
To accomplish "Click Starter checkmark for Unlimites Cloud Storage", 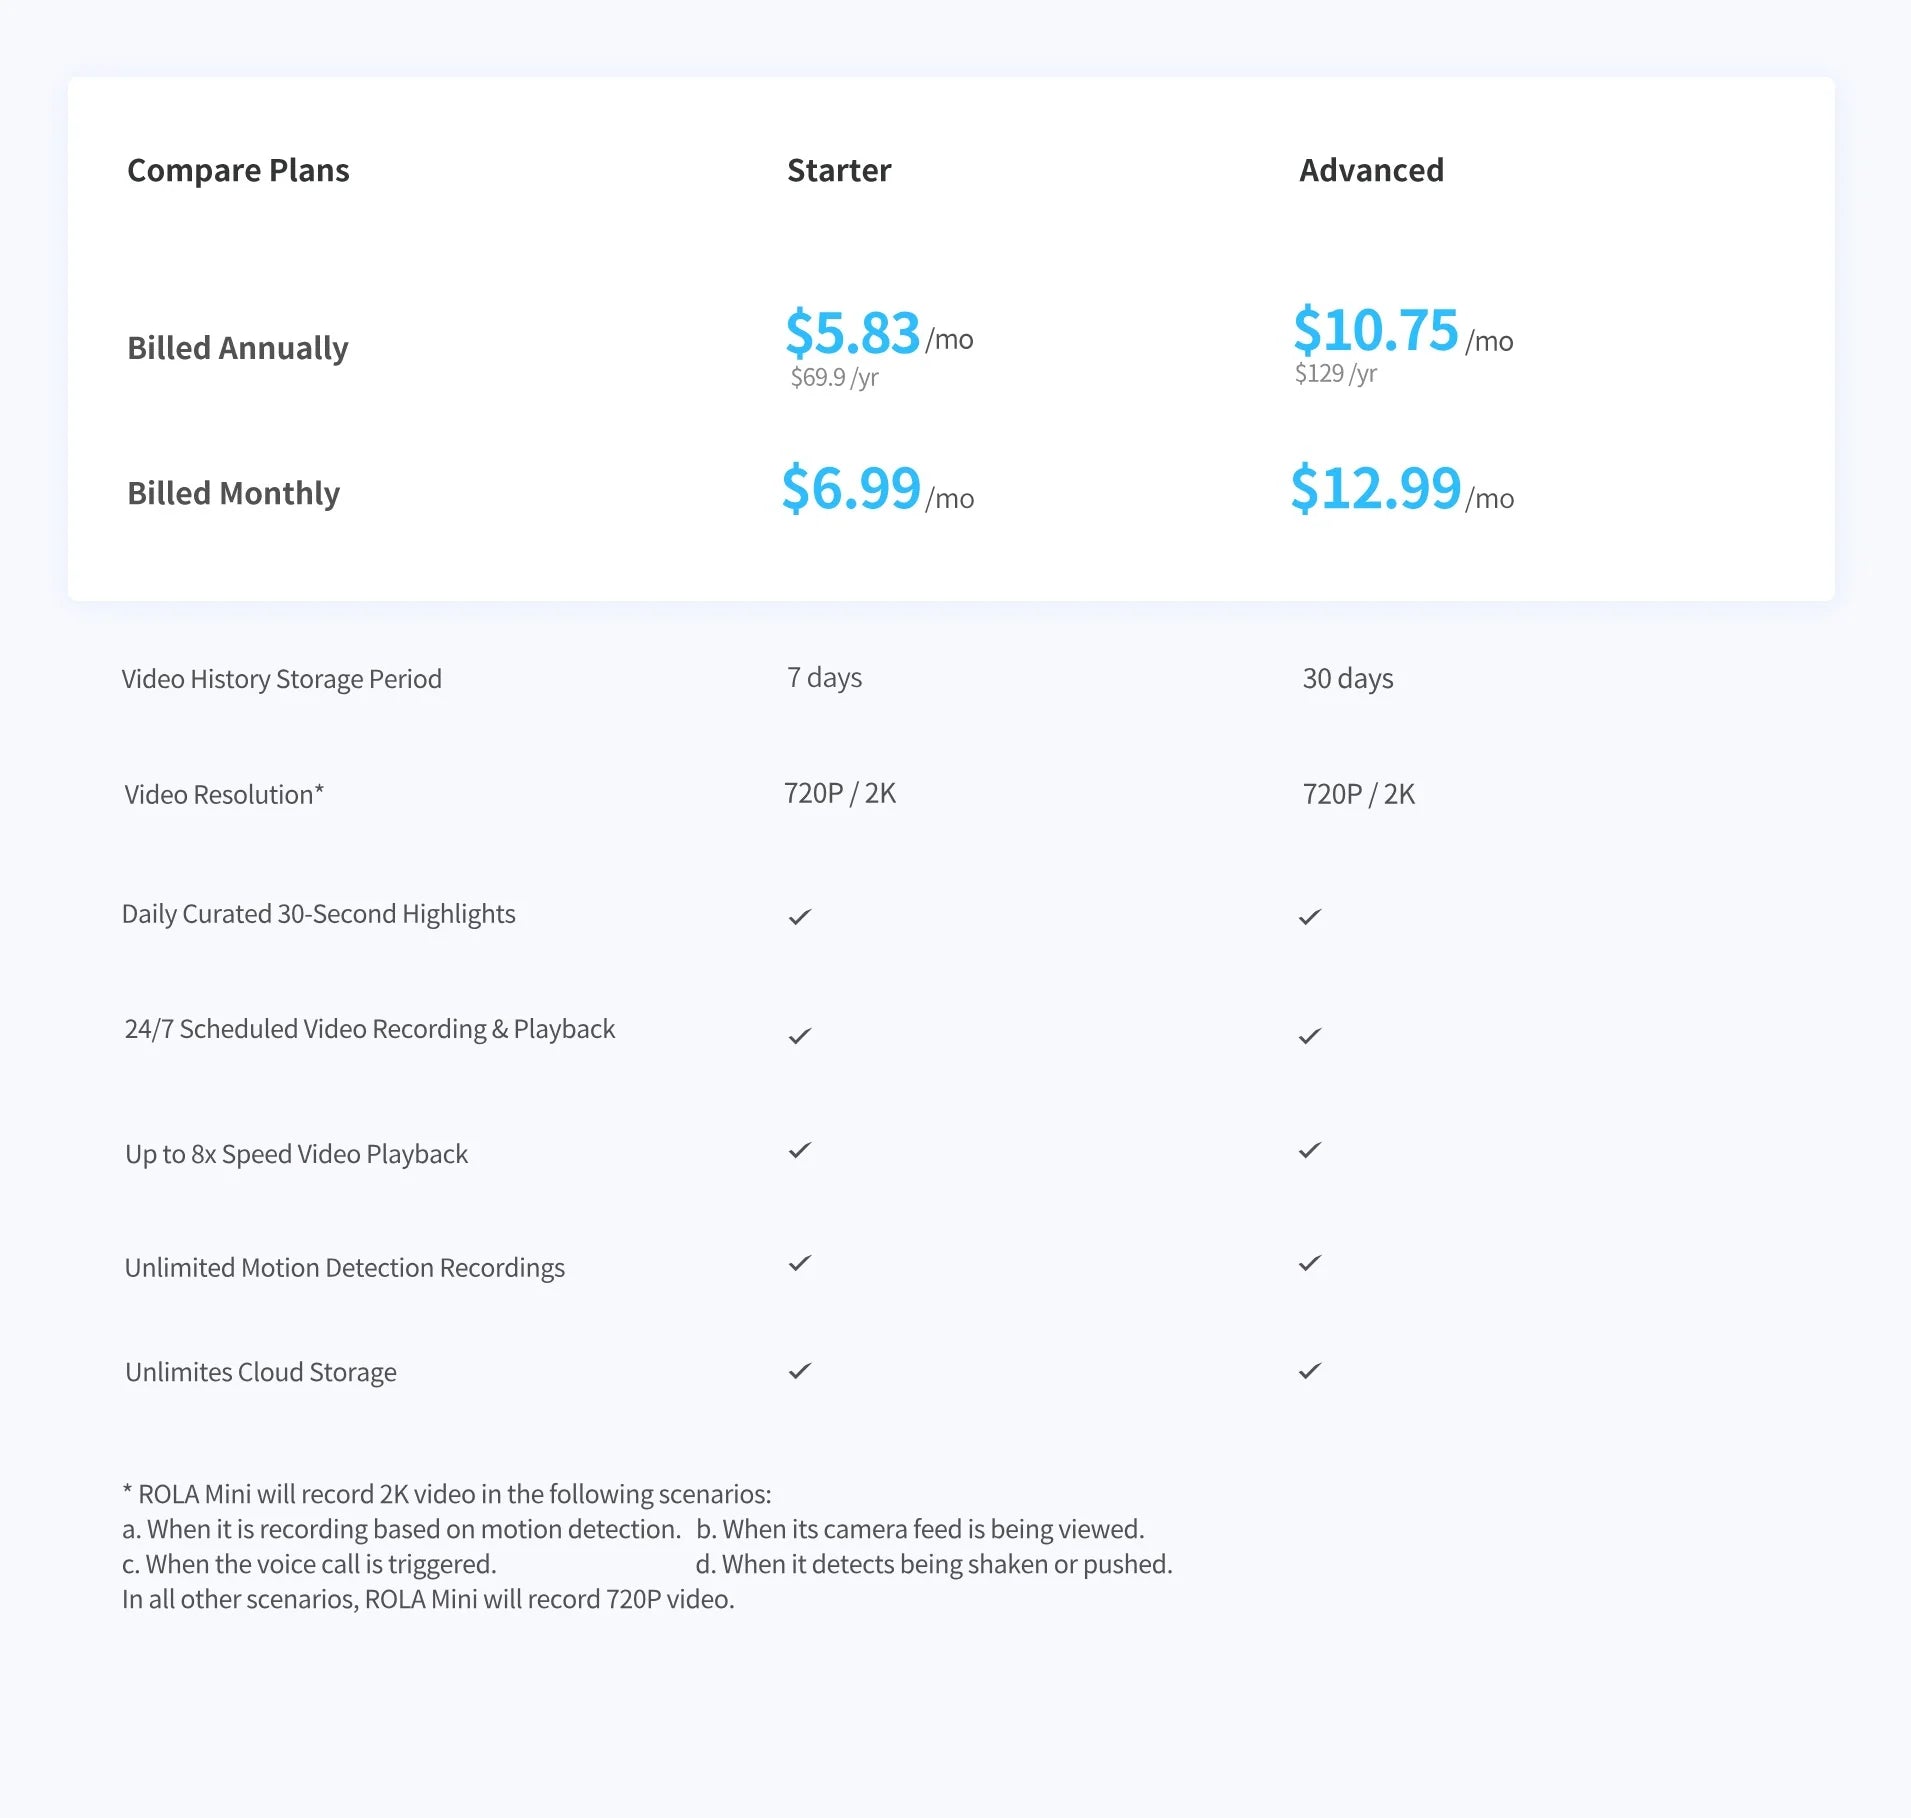I will (799, 1371).
